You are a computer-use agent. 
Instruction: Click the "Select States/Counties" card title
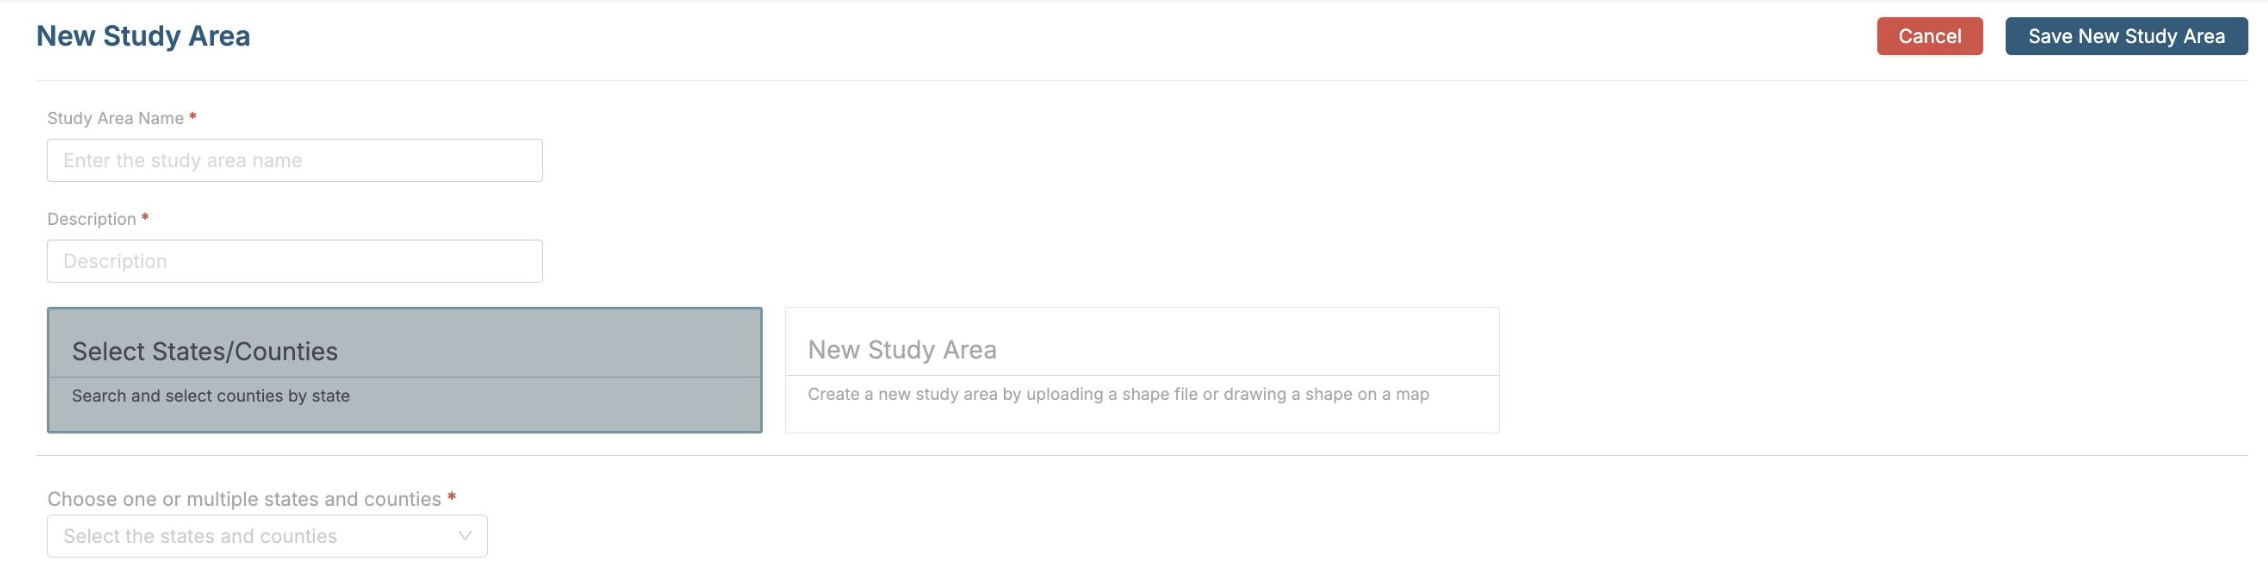pyautogui.click(x=204, y=351)
